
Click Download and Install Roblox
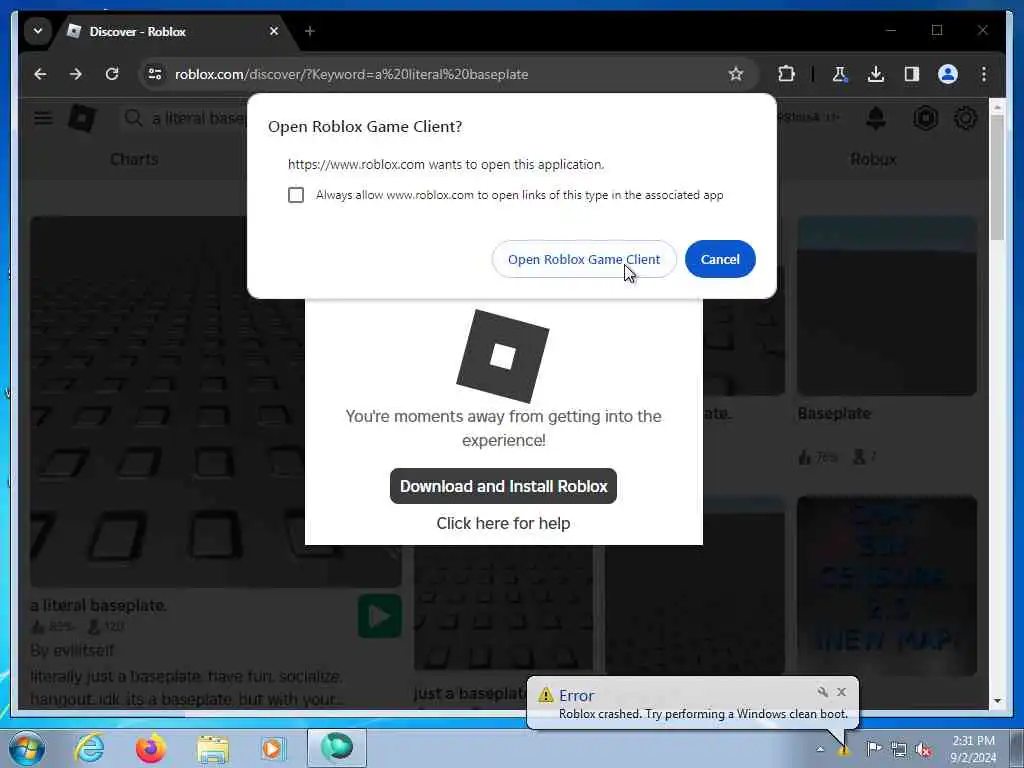504,486
